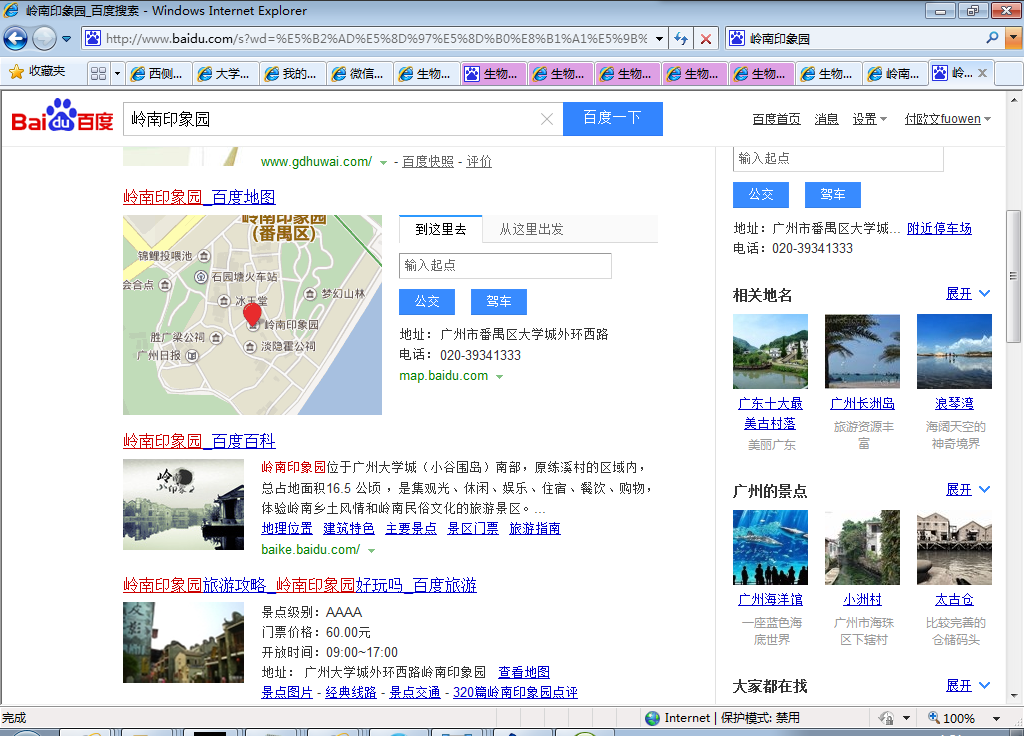Clear the Baidu search box with X
Screen dimensions: 1024x736
pyautogui.click(x=547, y=119)
